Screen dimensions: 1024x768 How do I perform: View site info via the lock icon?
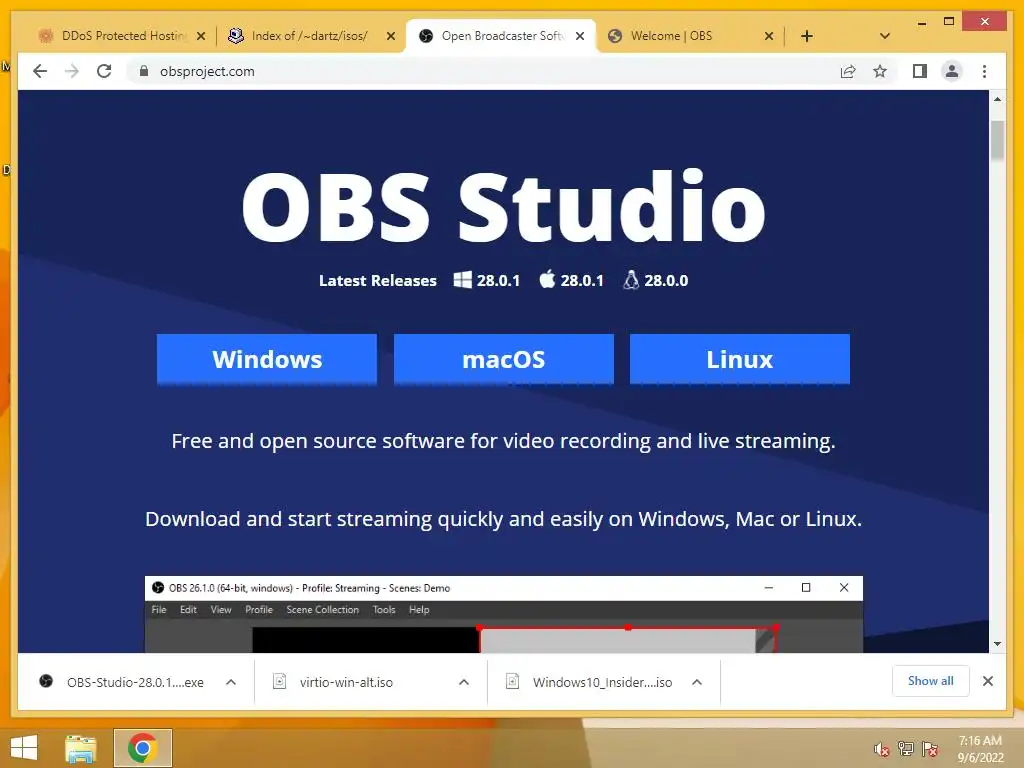(144, 71)
